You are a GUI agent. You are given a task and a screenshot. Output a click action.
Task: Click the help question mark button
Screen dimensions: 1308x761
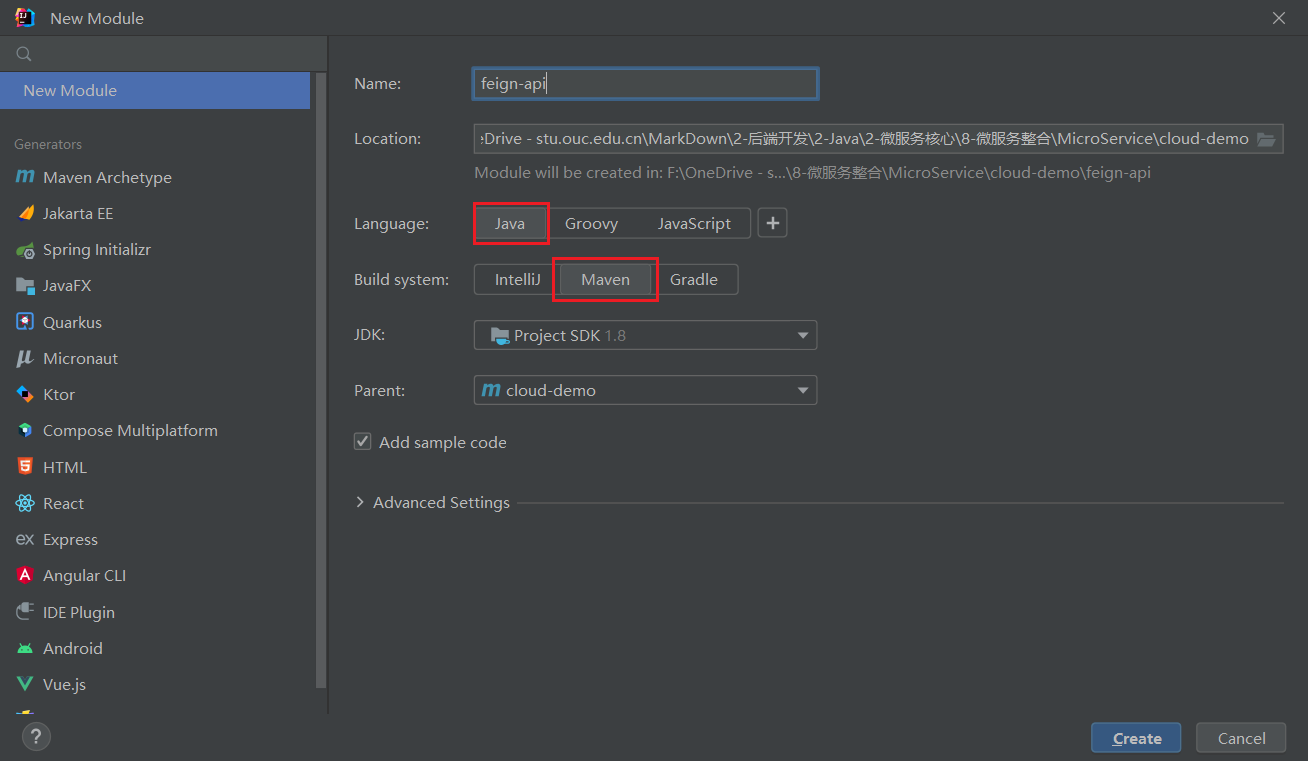(x=36, y=737)
